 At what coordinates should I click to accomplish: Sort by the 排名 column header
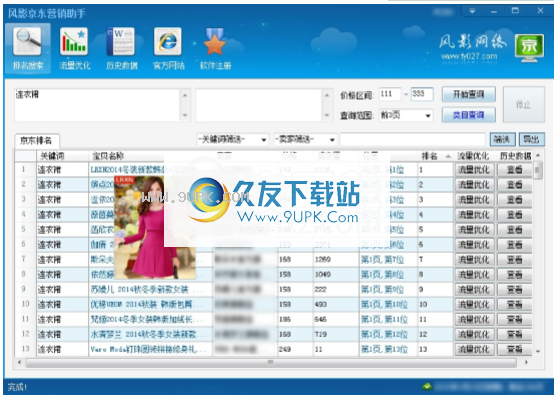point(435,156)
